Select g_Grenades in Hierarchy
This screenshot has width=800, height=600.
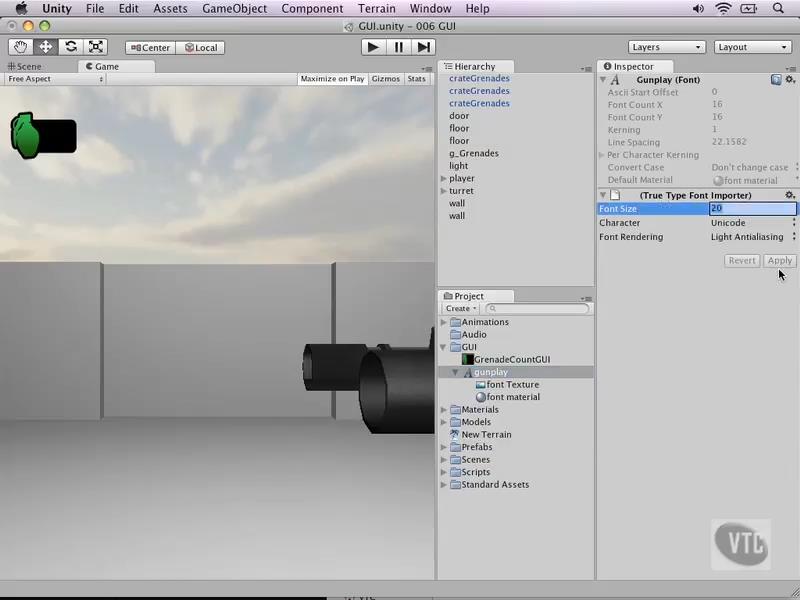pyautogui.click(x=474, y=153)
